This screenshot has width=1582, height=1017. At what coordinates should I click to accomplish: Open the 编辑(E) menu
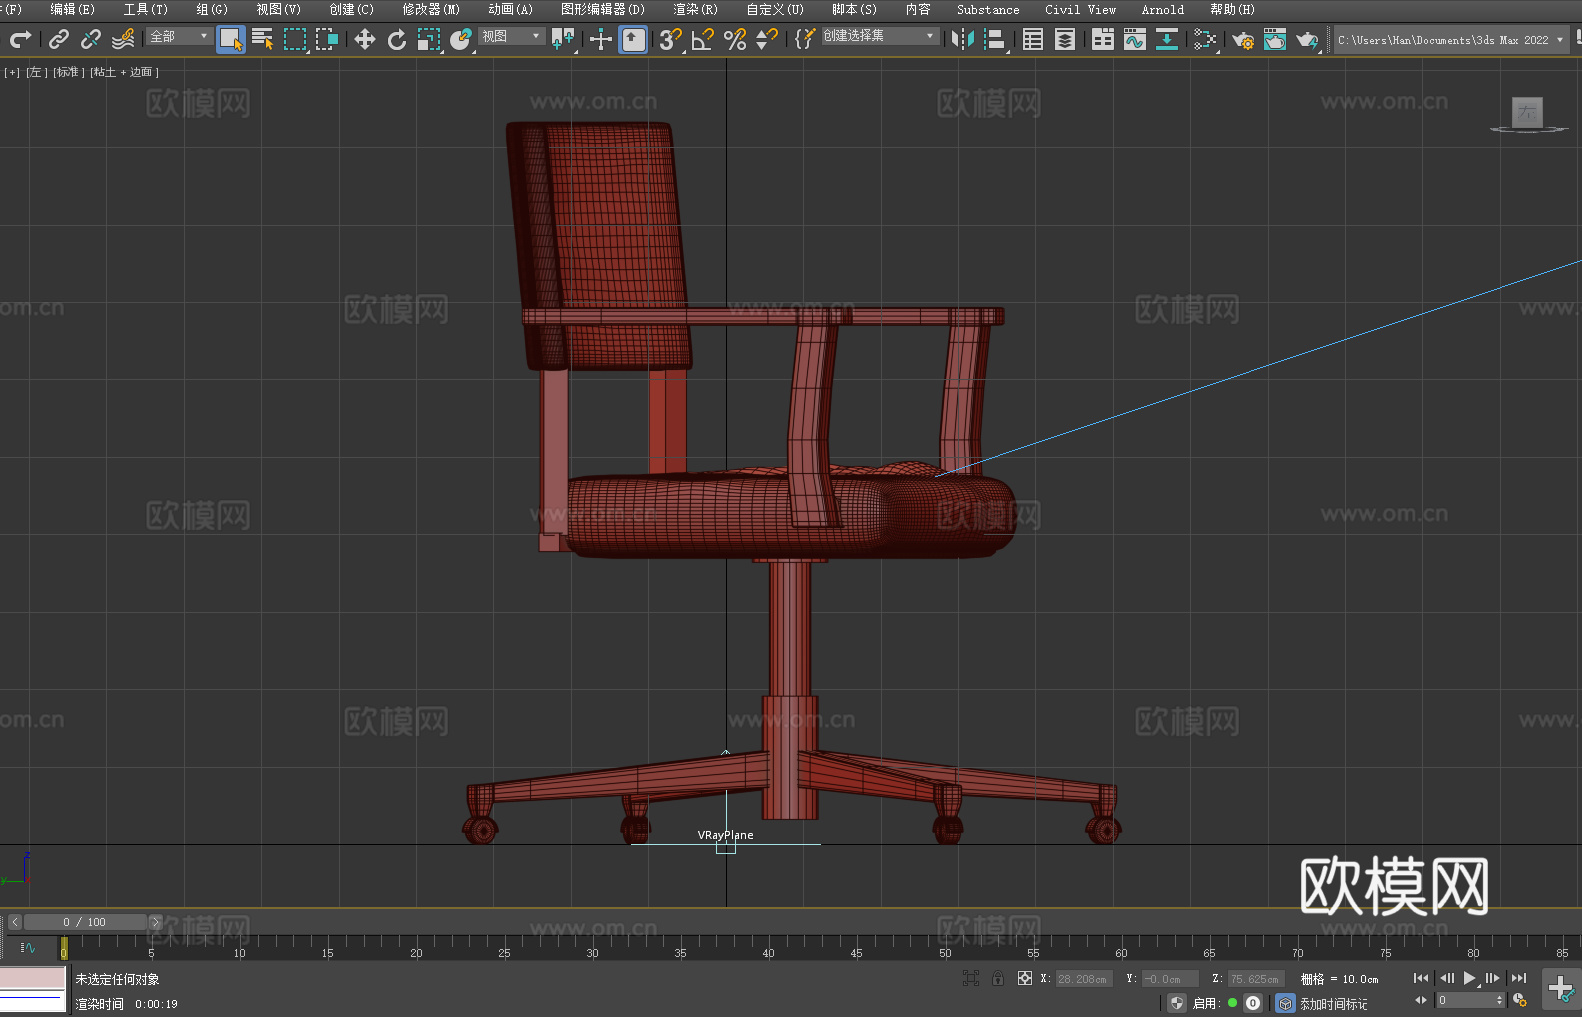[72, 9]
